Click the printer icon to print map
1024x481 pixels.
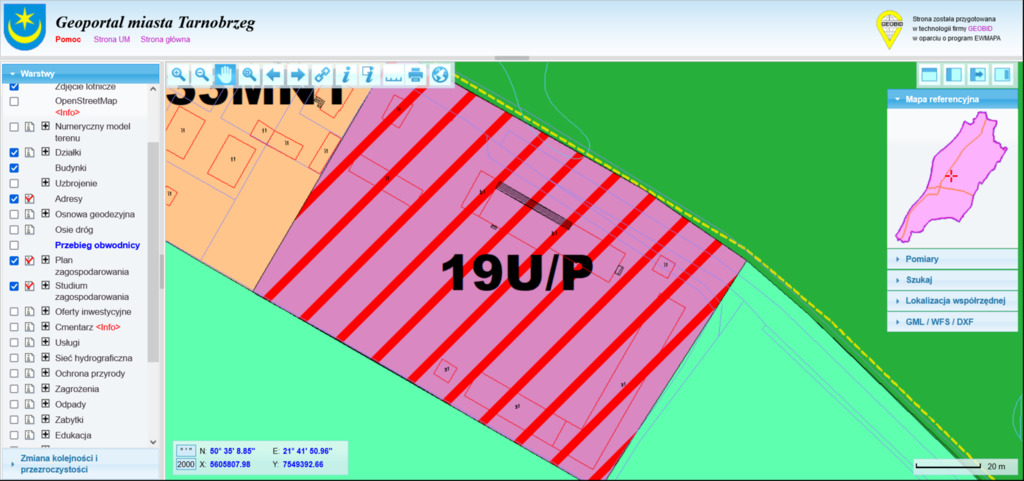tap(416, 75)
